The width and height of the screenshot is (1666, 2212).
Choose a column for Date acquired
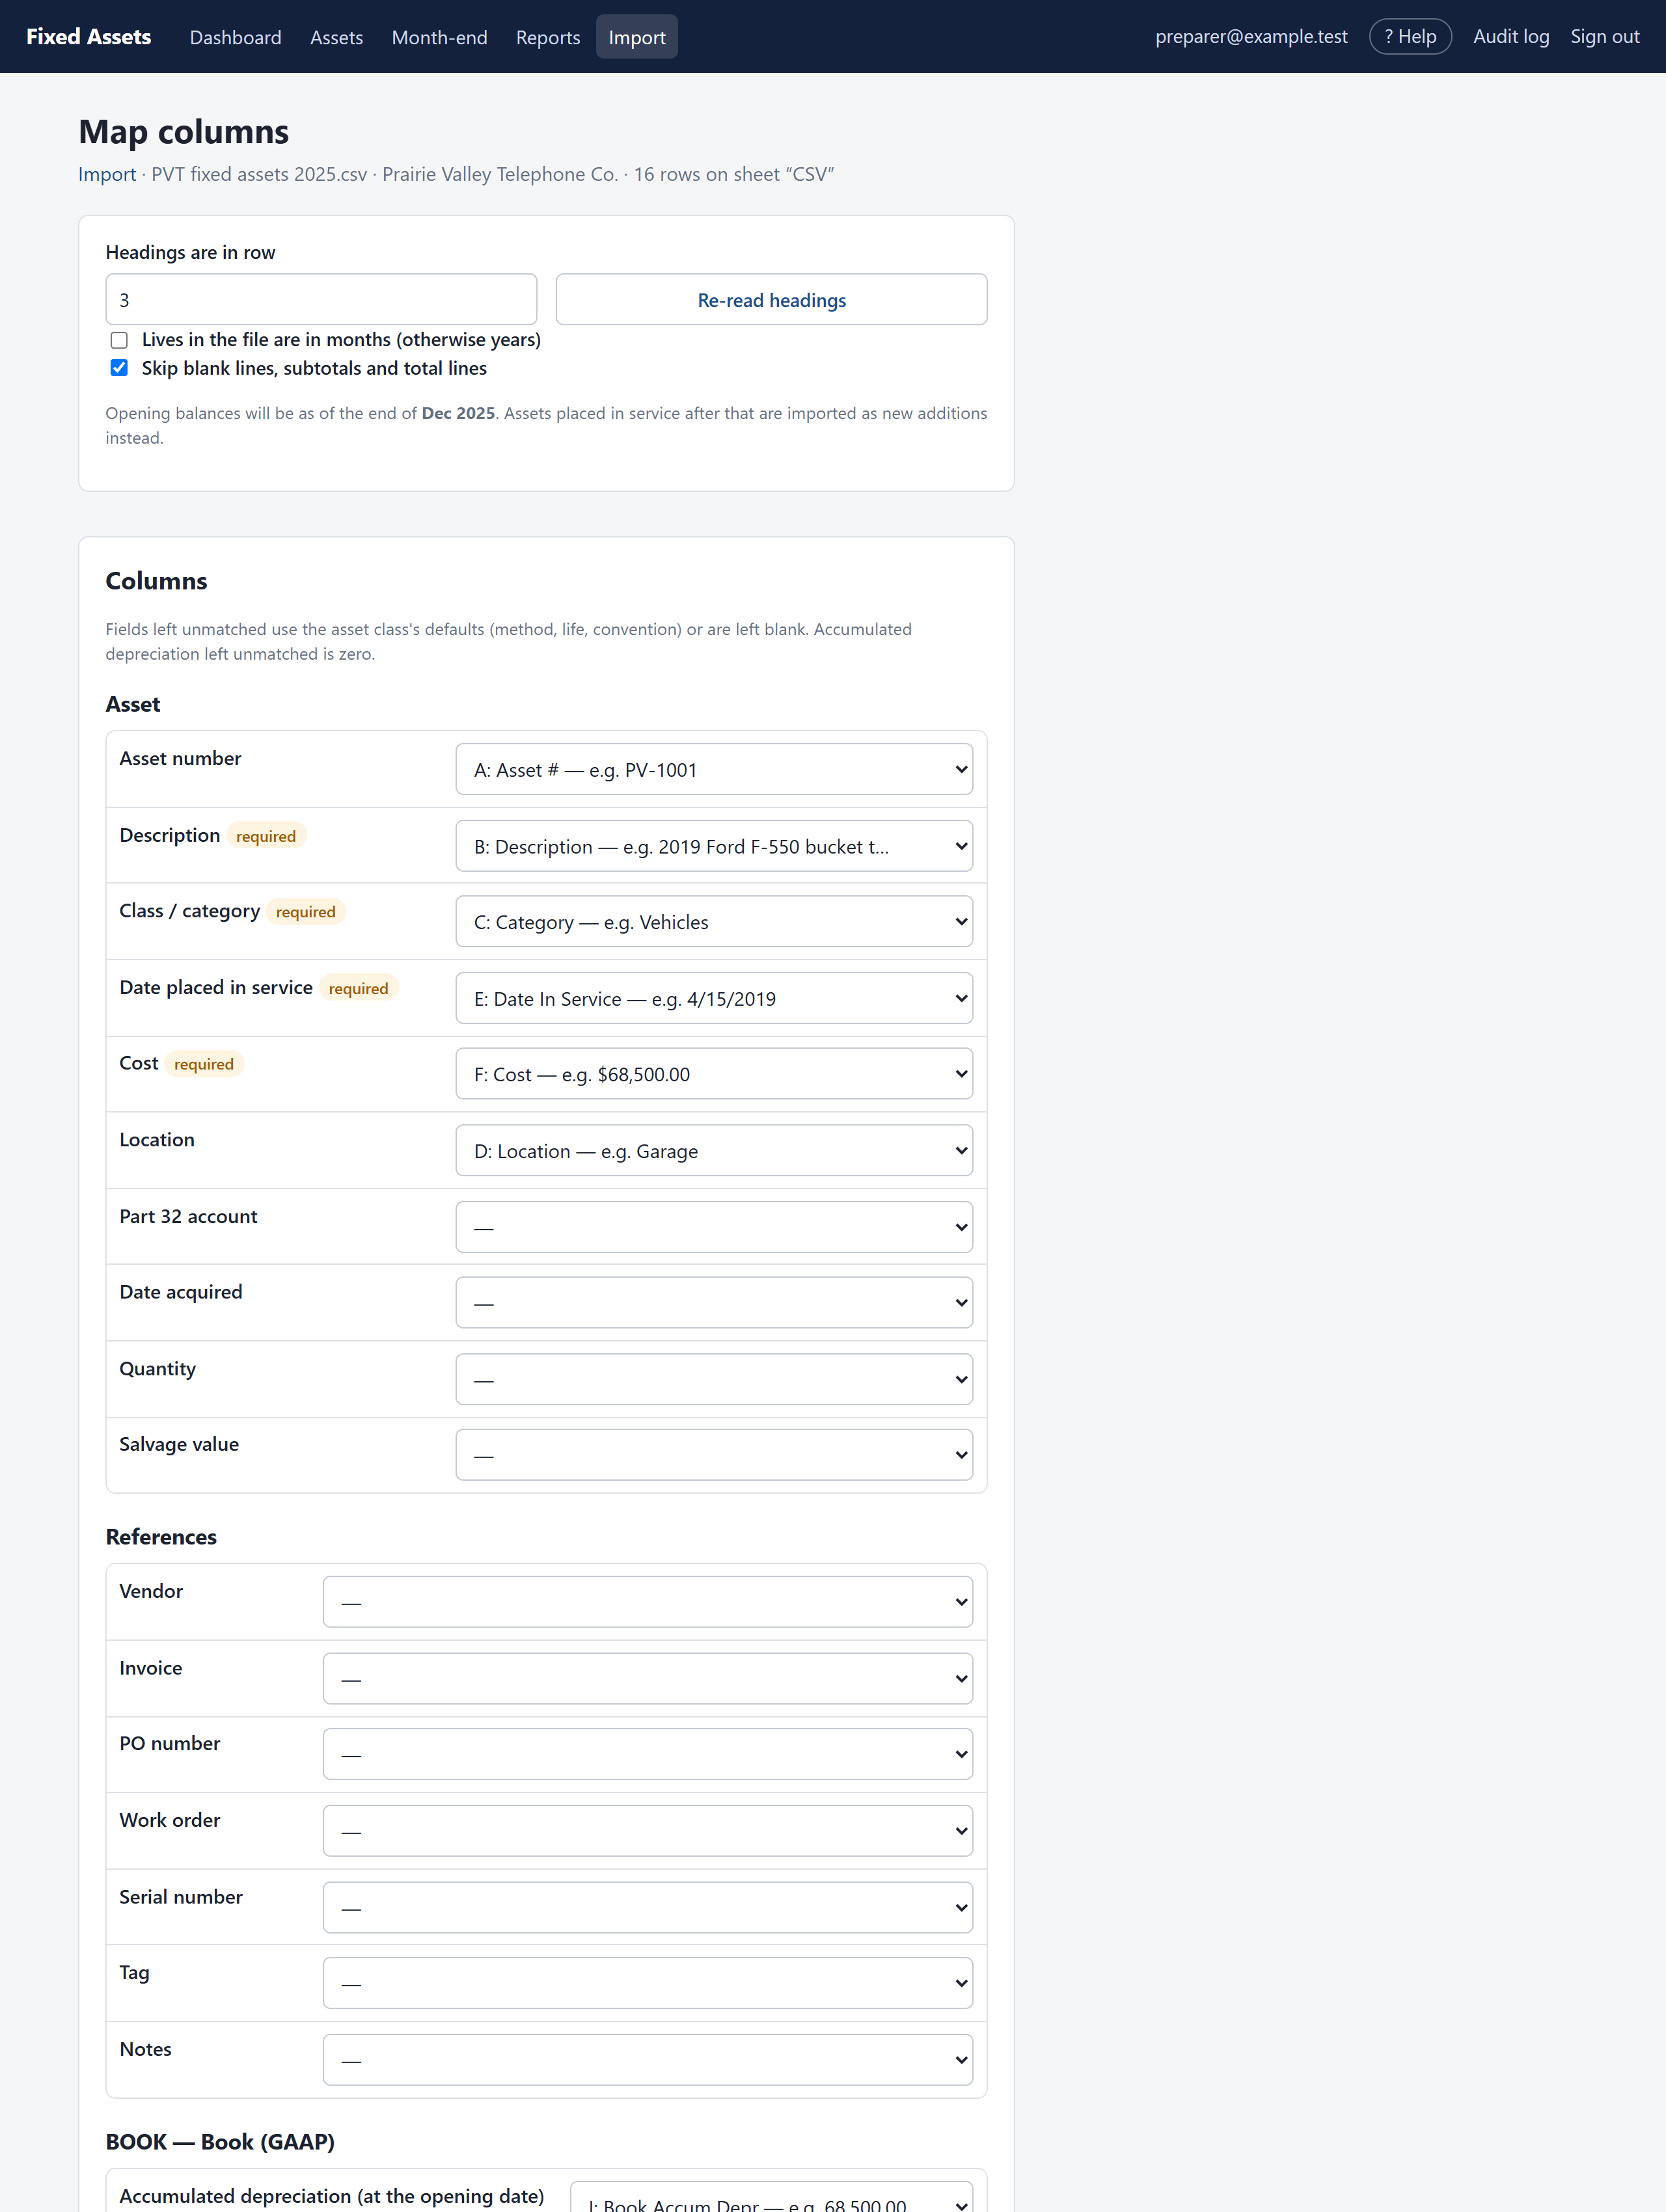pyautogui.click(x=714, y=1303)
